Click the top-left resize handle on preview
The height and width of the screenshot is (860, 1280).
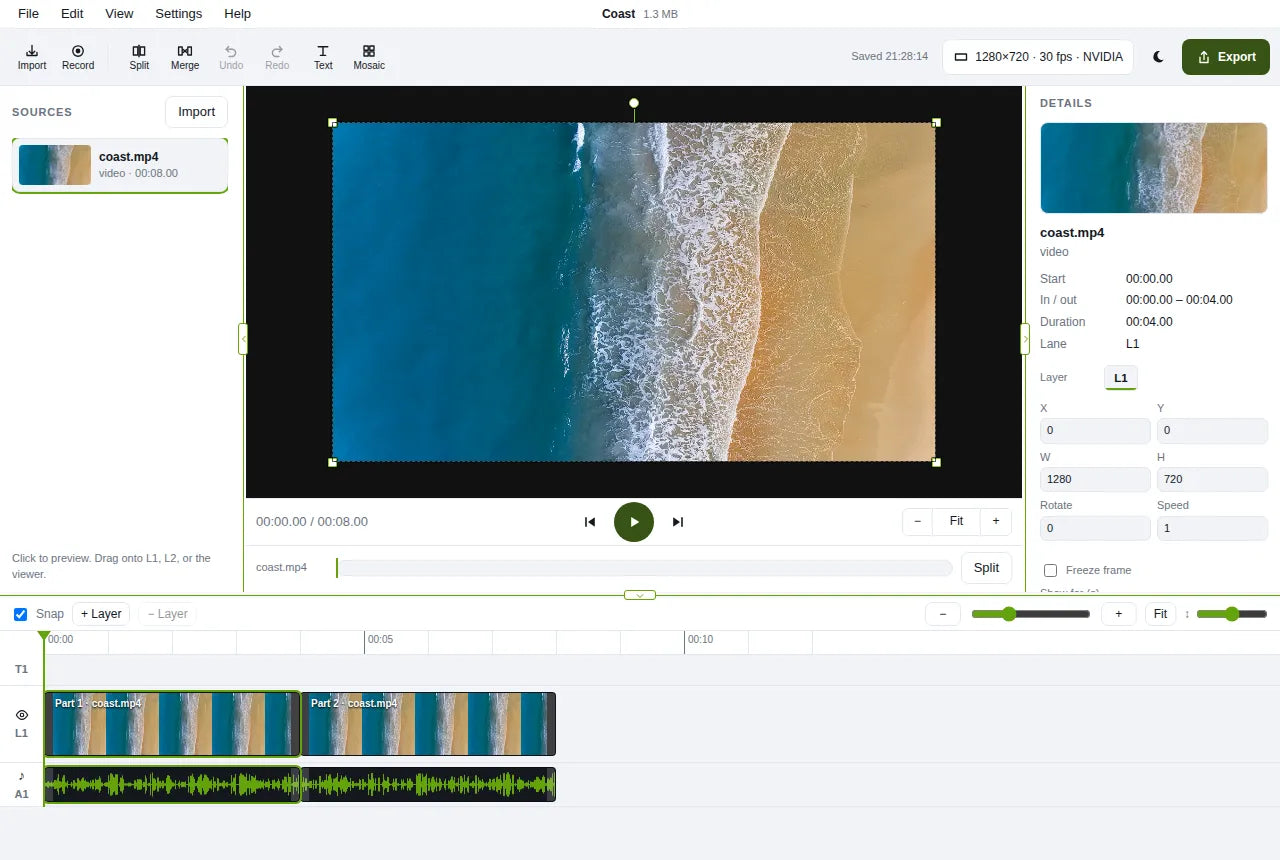[x=333, y=123]
